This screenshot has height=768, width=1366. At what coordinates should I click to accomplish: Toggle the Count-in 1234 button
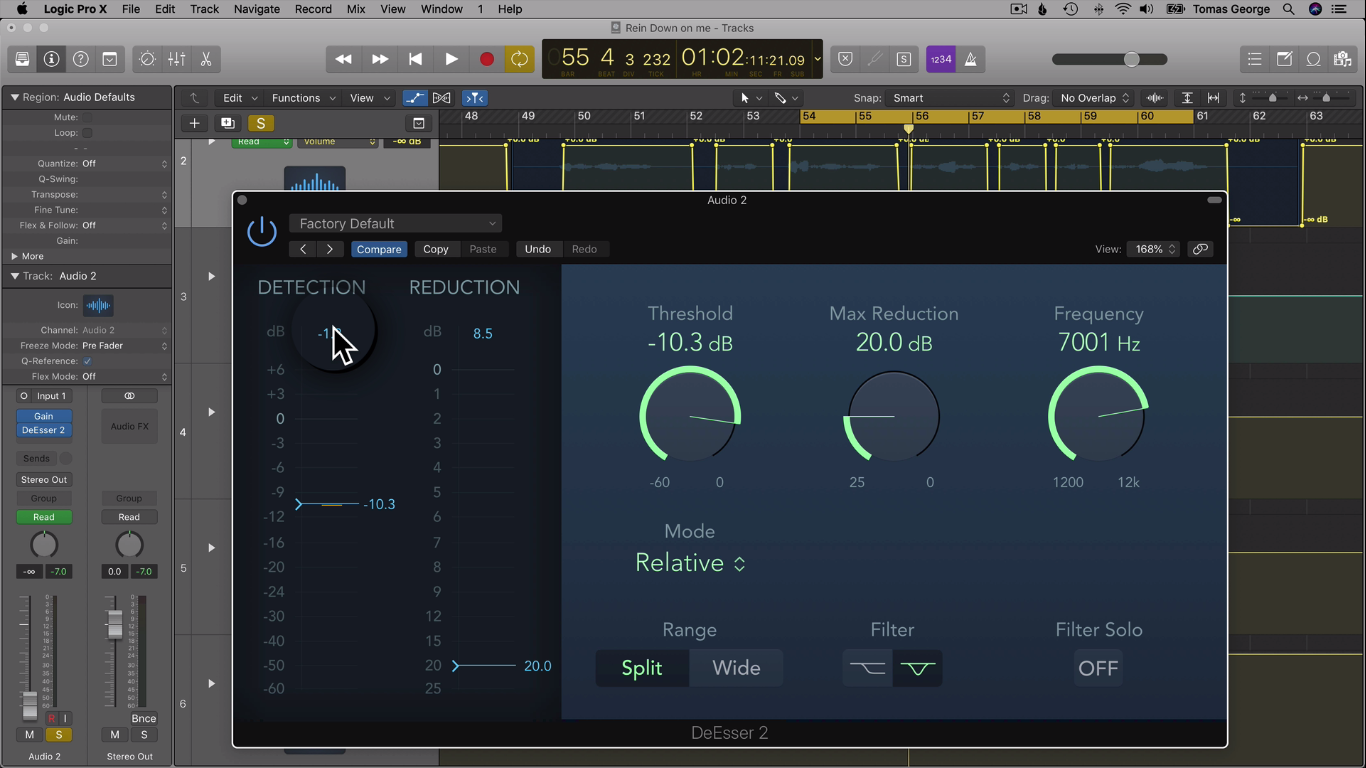point(940,59)
